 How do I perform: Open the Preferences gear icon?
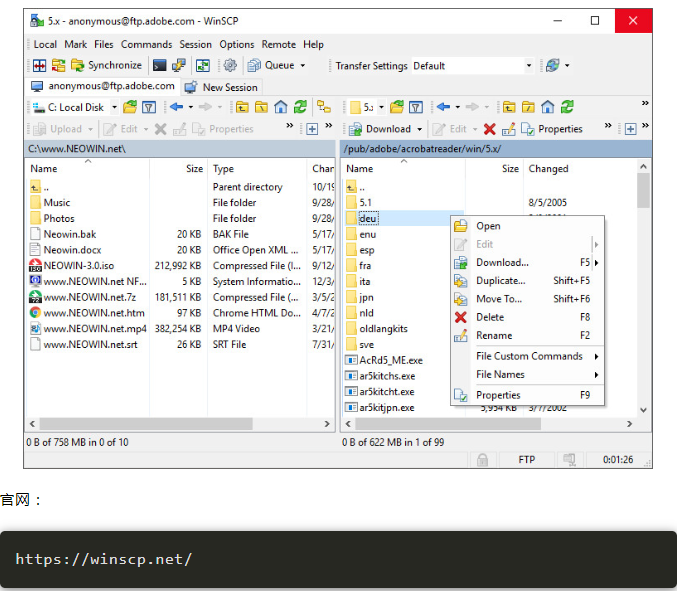(x=230, y=66)
